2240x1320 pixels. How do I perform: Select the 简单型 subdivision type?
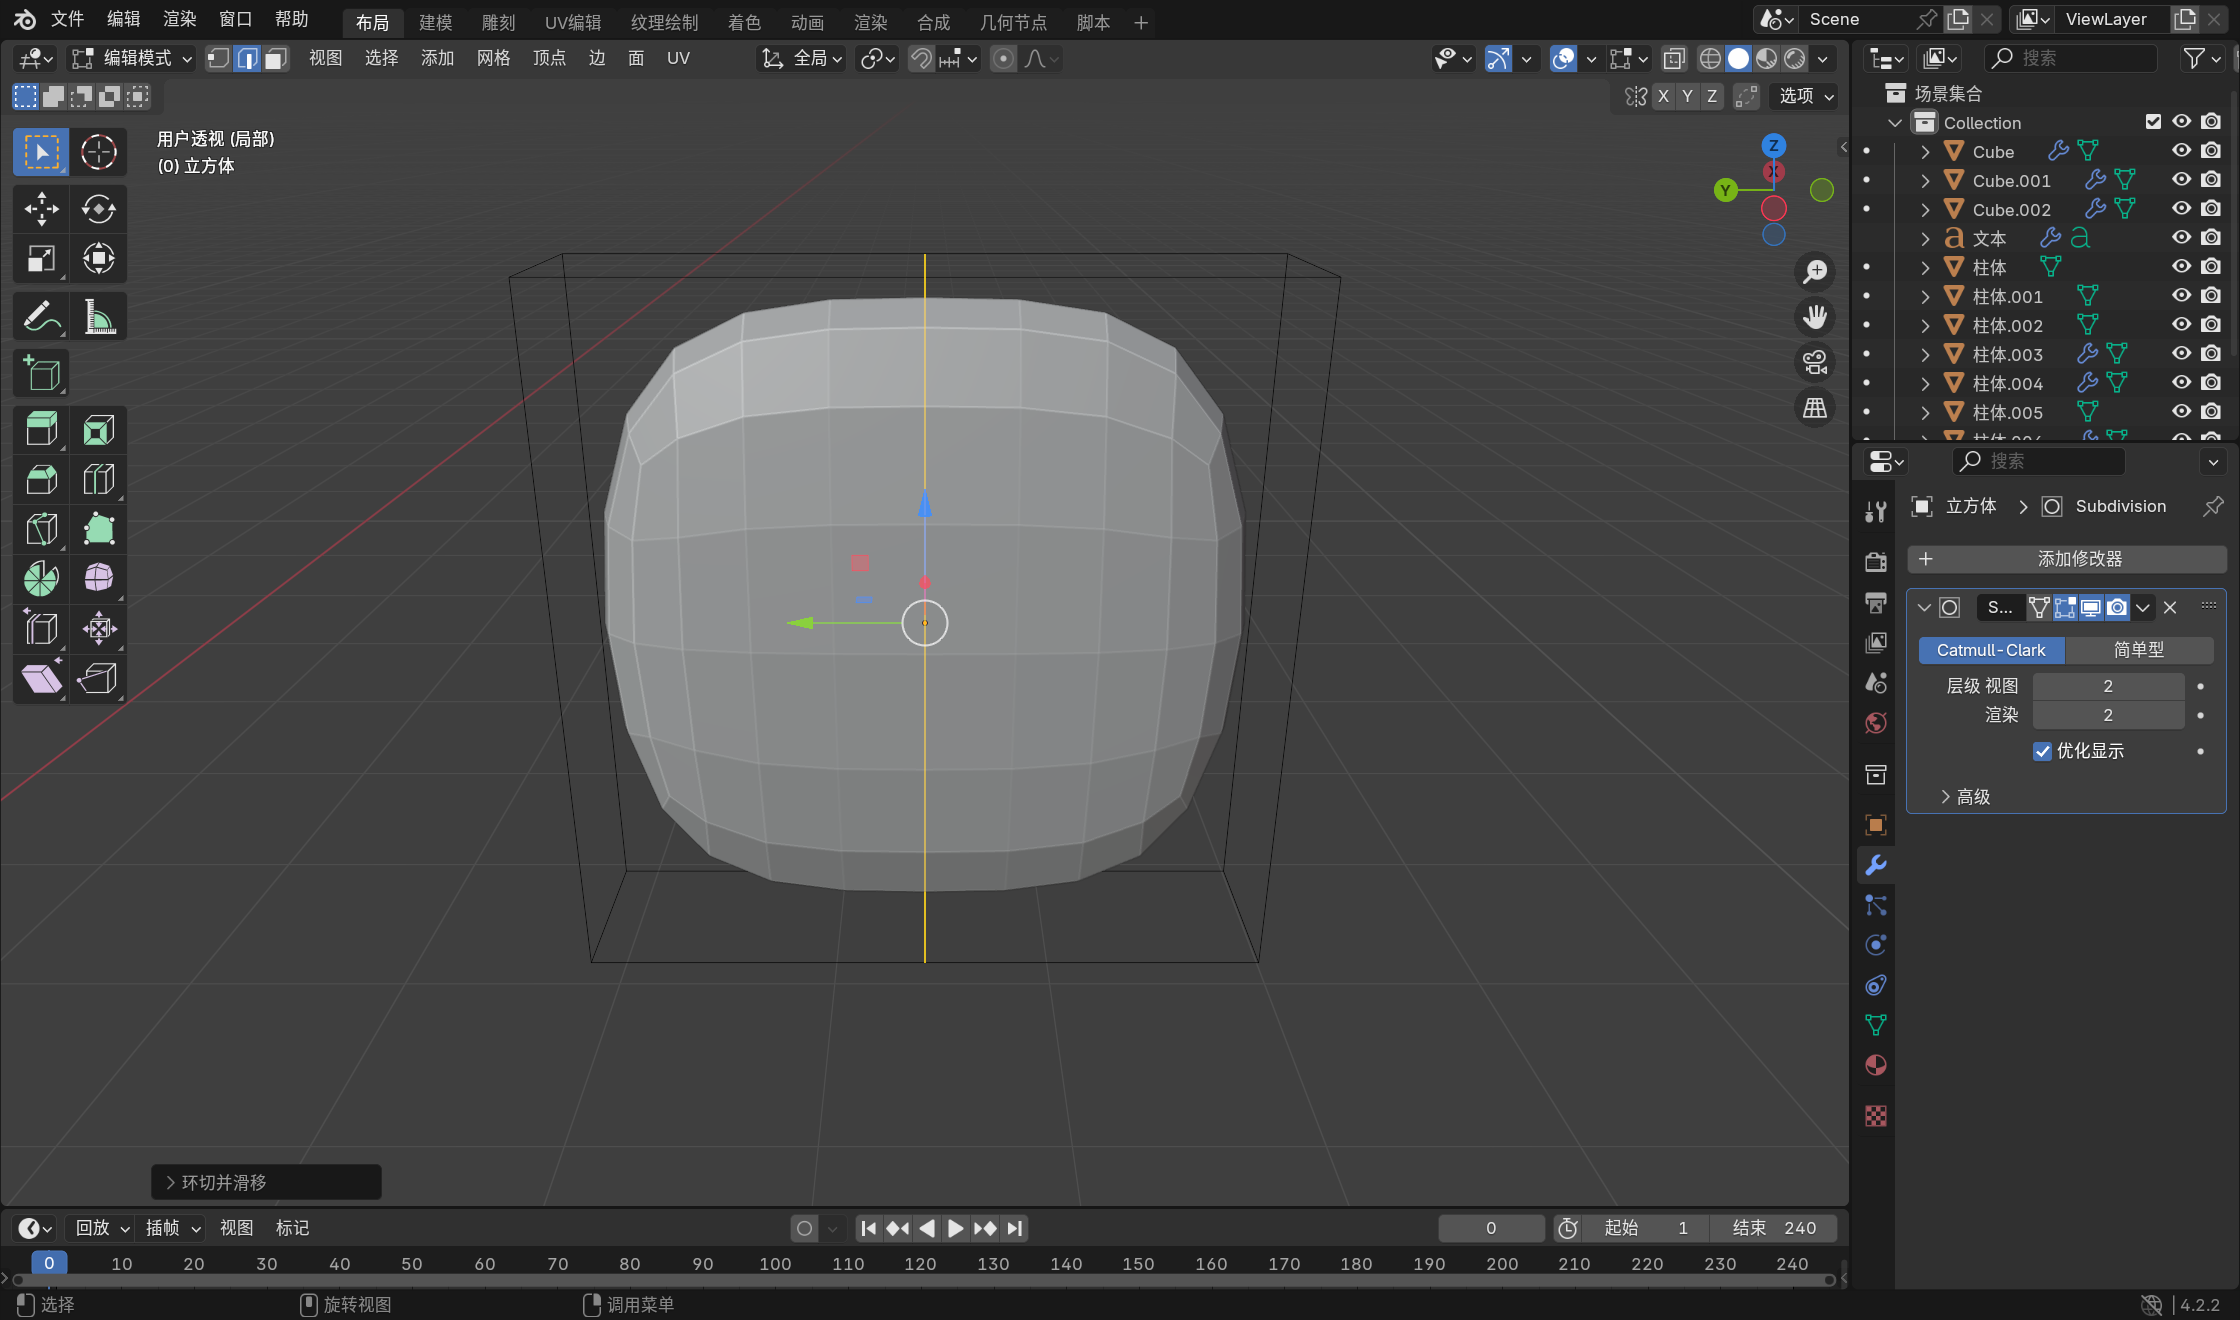tap(2138, 650)
